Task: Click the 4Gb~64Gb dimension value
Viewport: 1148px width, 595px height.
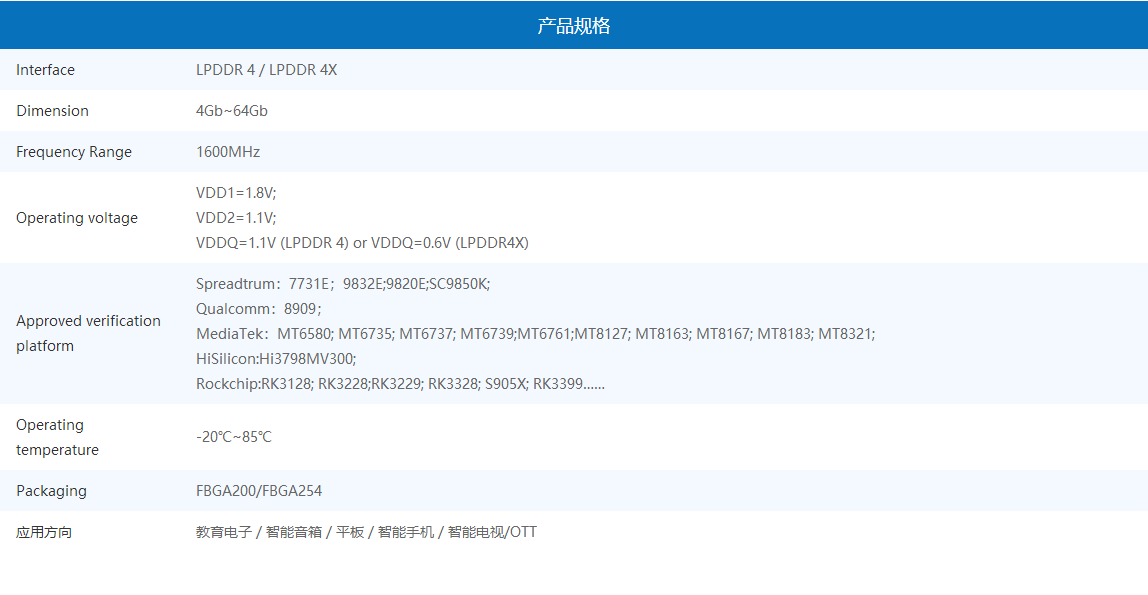Action: pos(232,111)
